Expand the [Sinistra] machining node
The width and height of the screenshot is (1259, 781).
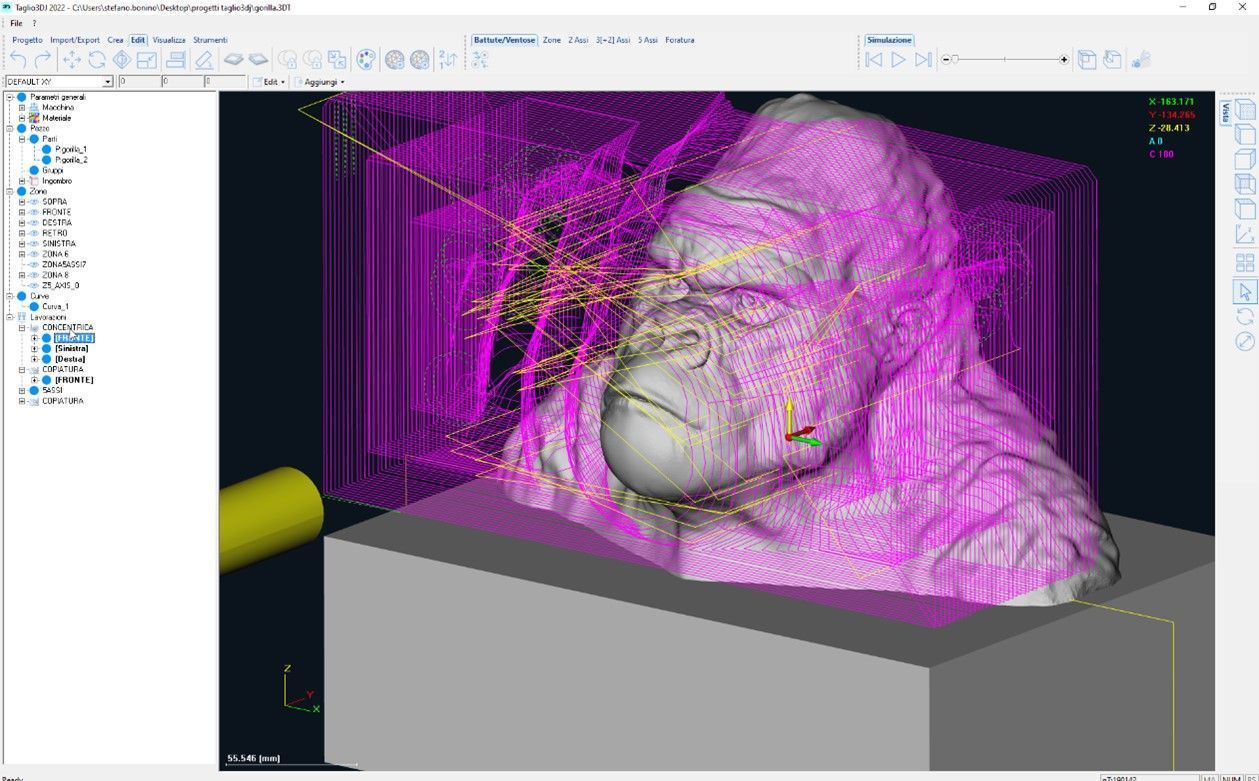[x=34, y=348]
